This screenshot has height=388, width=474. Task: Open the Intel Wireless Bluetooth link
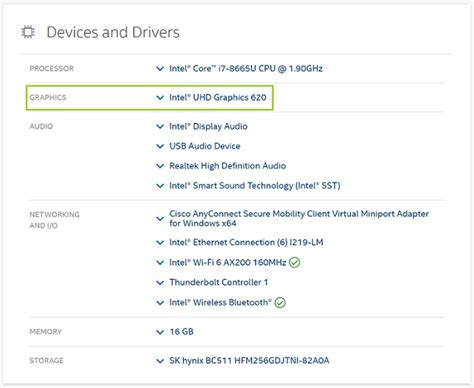coord(220,302)
